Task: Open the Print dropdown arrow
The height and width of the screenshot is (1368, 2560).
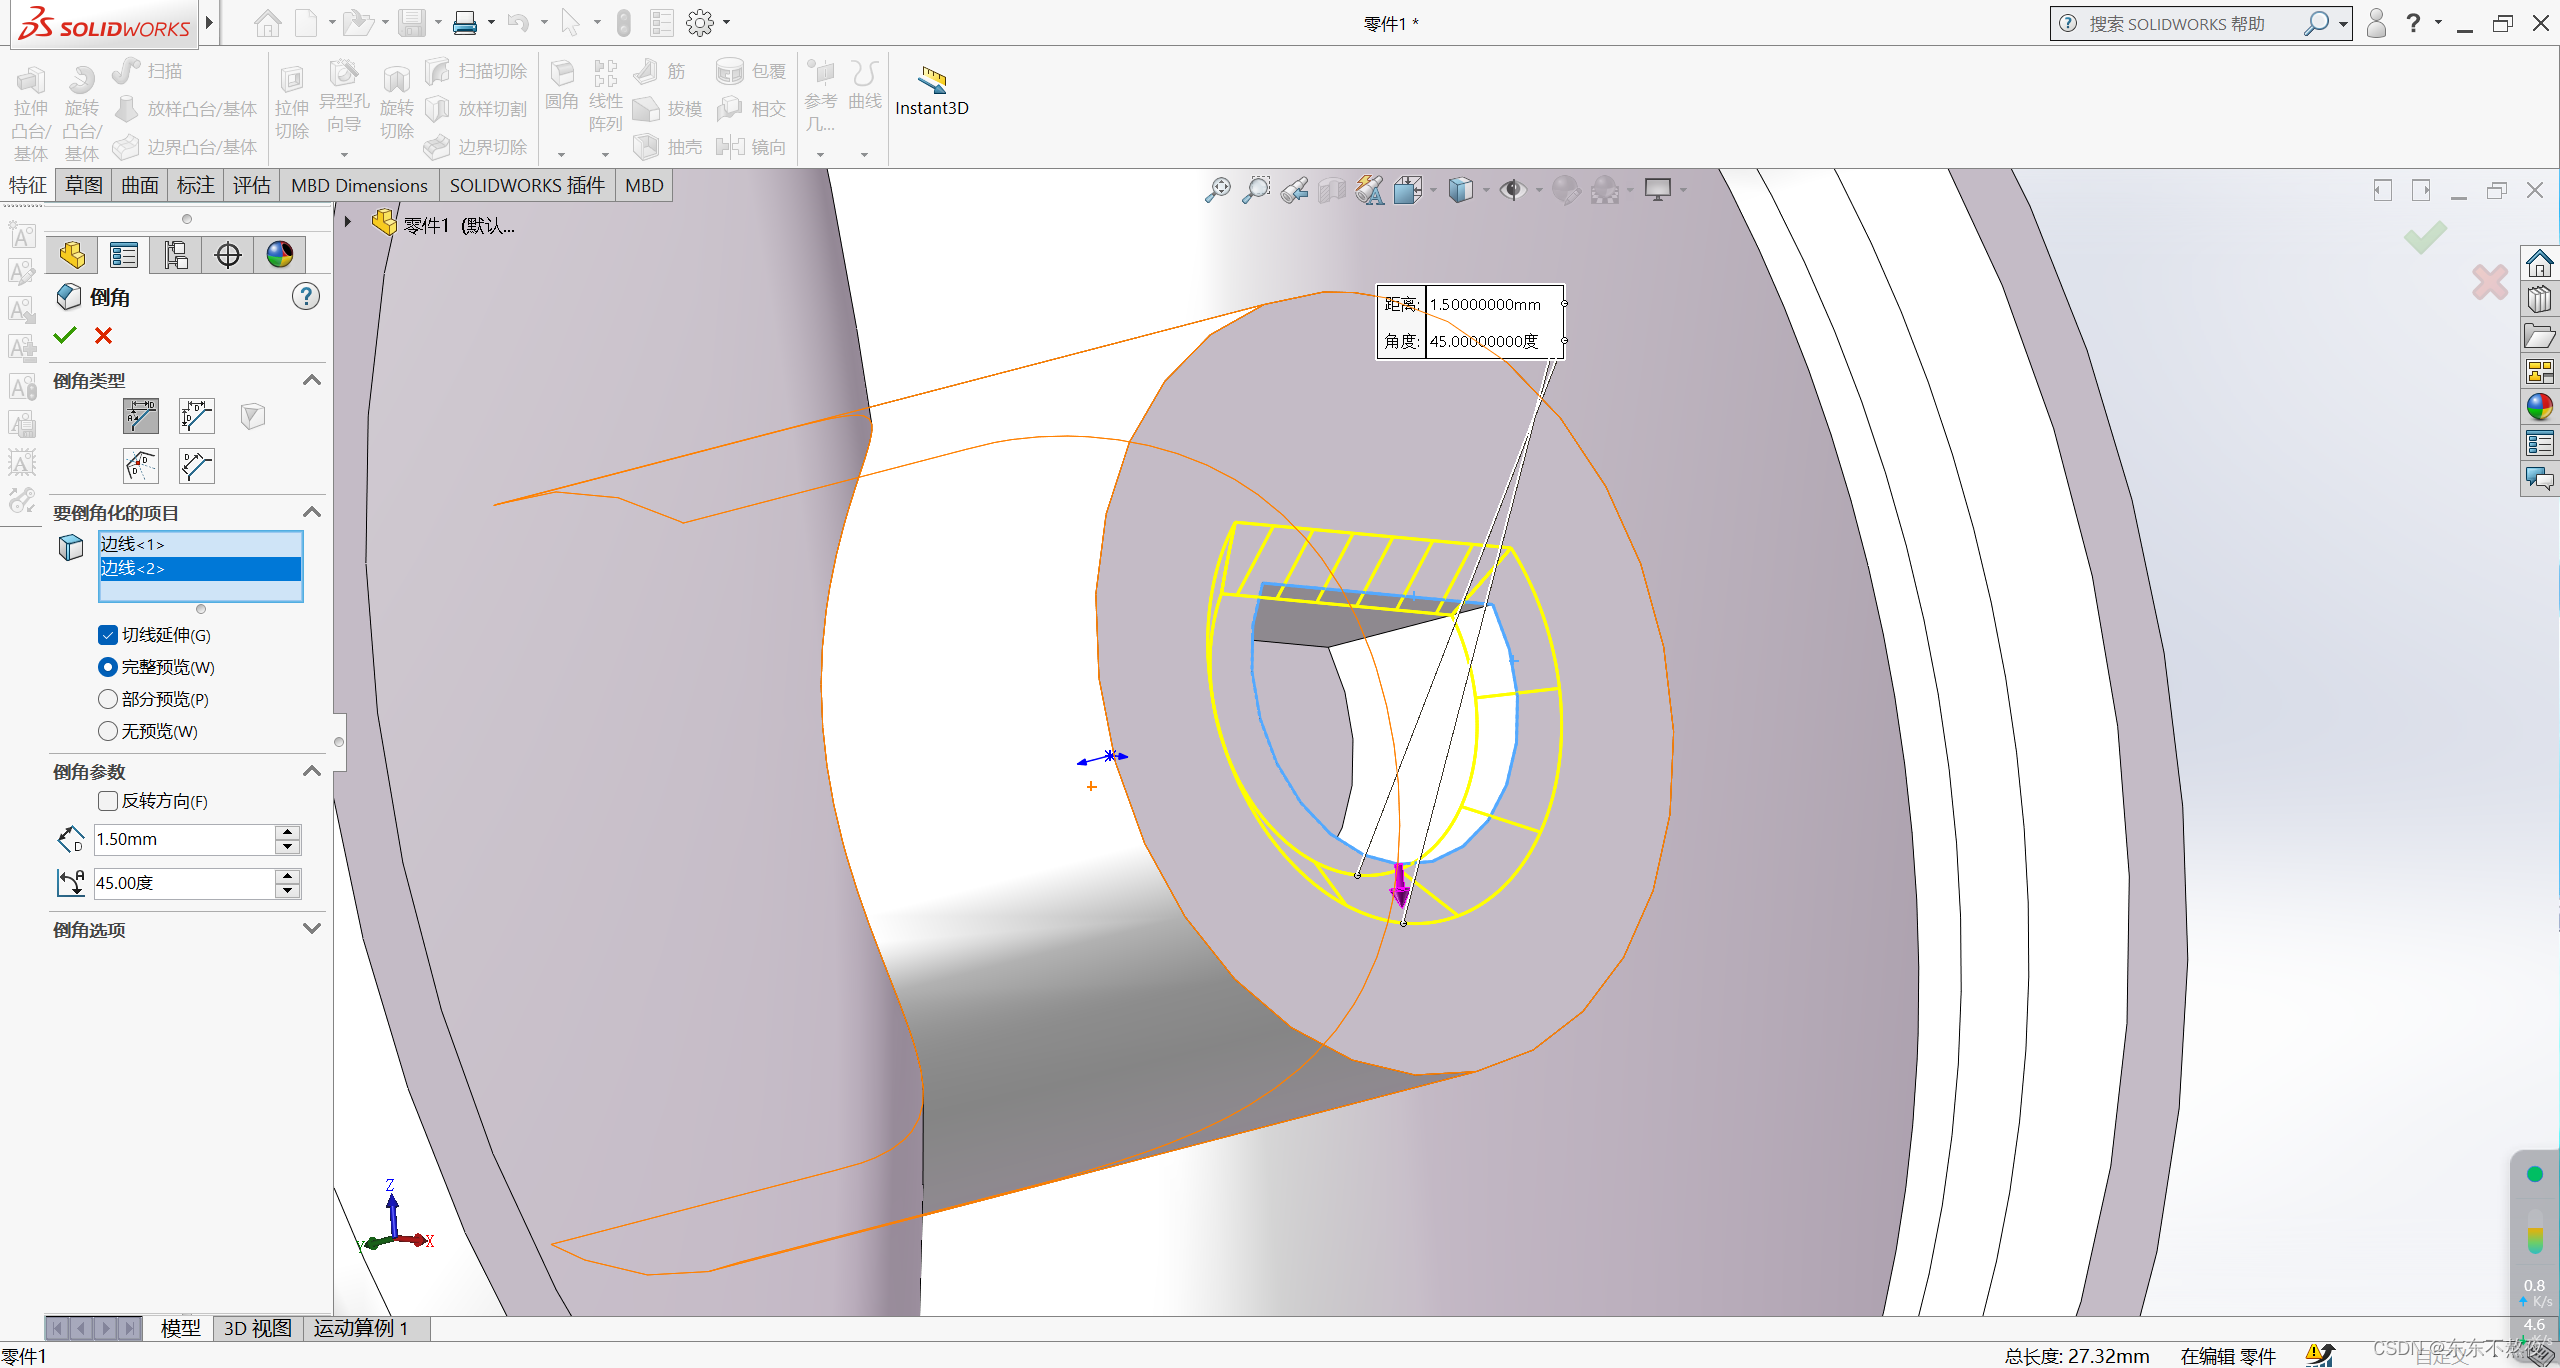Action: tap(491, 22)
